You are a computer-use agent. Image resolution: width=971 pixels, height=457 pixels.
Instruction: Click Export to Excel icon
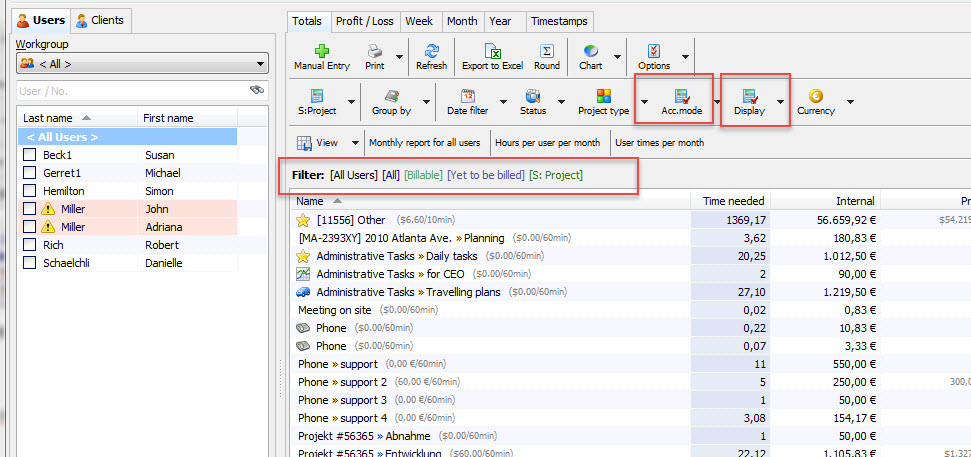click(x=492, y=51)
